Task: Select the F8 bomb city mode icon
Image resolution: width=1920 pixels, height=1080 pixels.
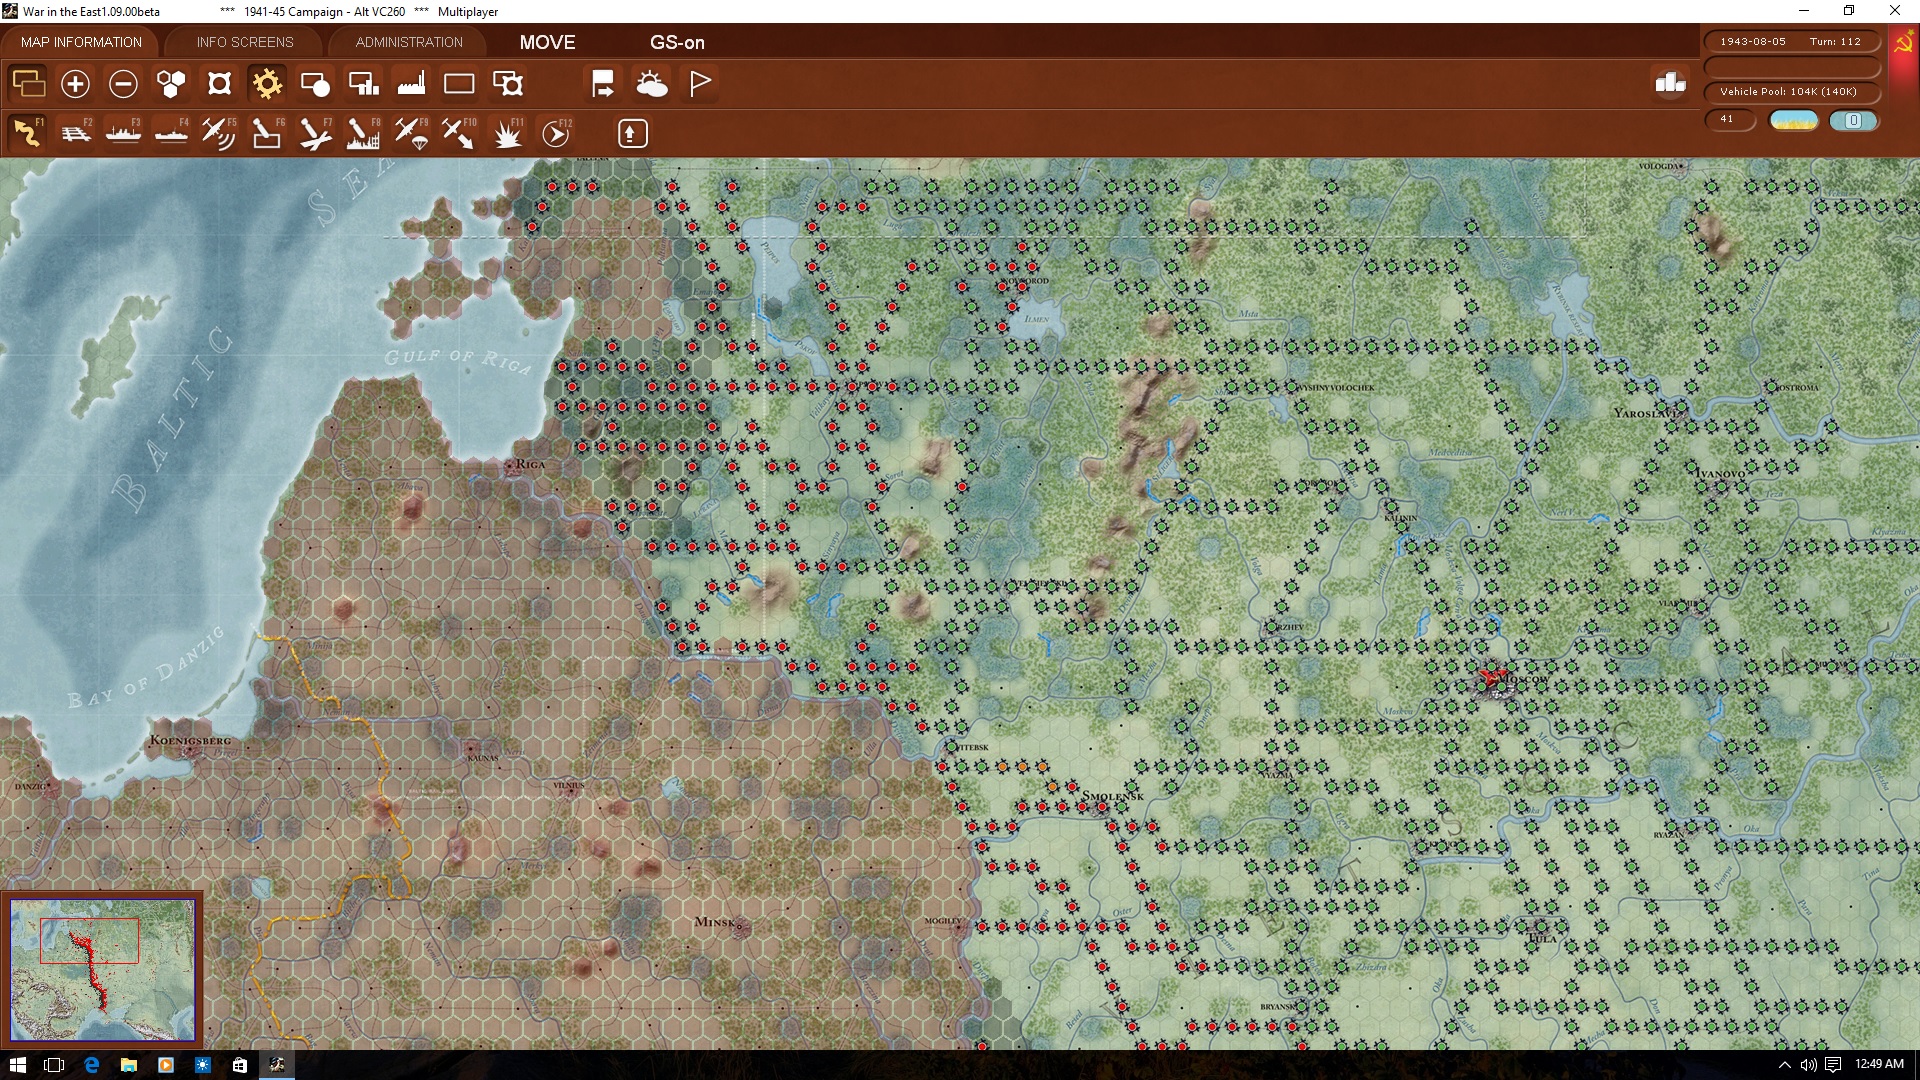Action: 363,133
